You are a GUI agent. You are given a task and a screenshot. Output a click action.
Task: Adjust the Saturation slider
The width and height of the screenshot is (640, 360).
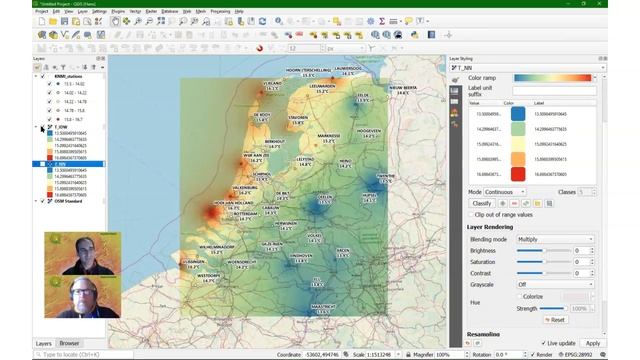tap(543, 262)
